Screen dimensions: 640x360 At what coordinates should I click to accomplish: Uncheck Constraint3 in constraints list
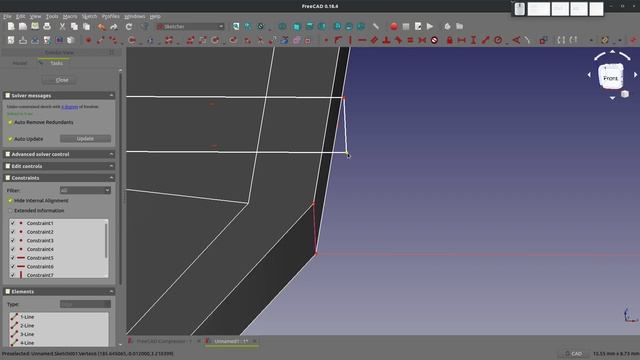(13, 240)
